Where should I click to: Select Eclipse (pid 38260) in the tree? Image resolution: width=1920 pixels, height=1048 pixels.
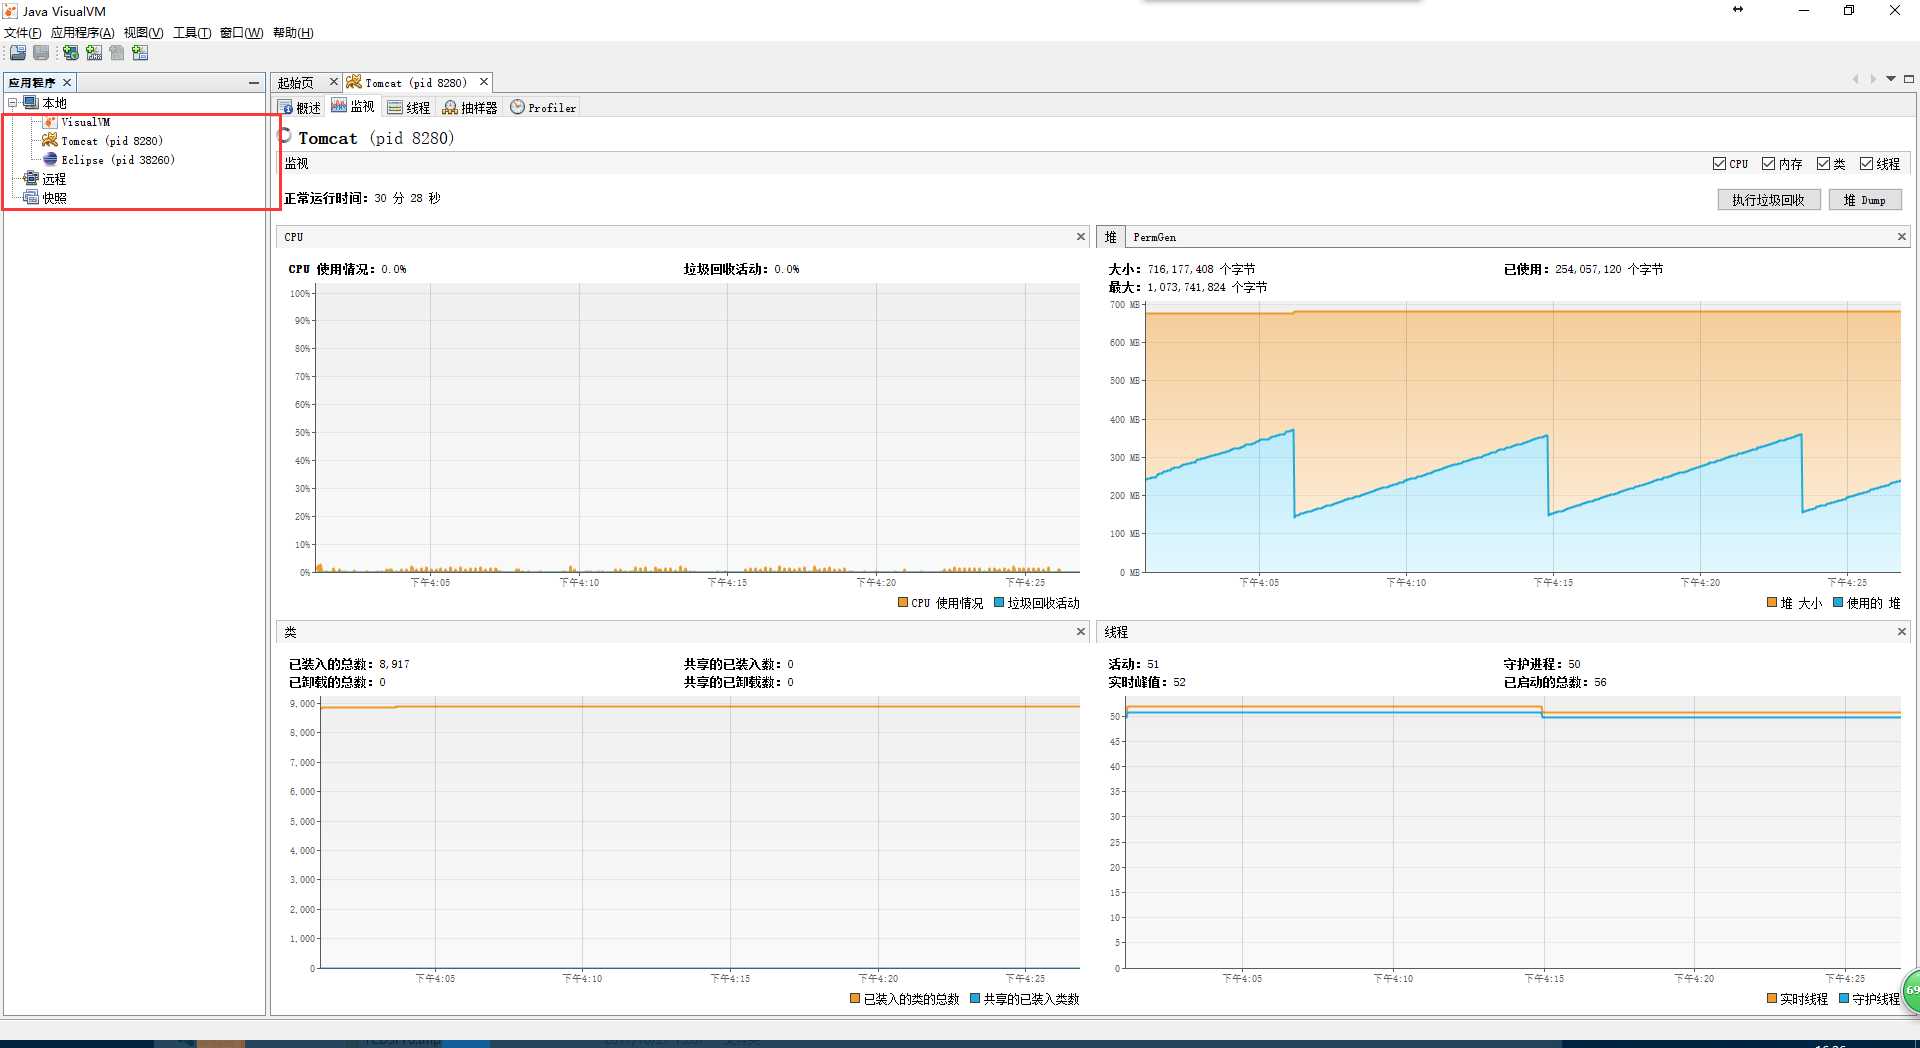[x=118, y=160]
